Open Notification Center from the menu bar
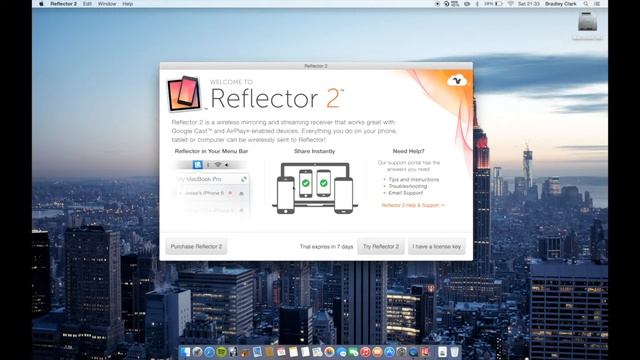This screenshot has height=360, width=640. [598, 4]
